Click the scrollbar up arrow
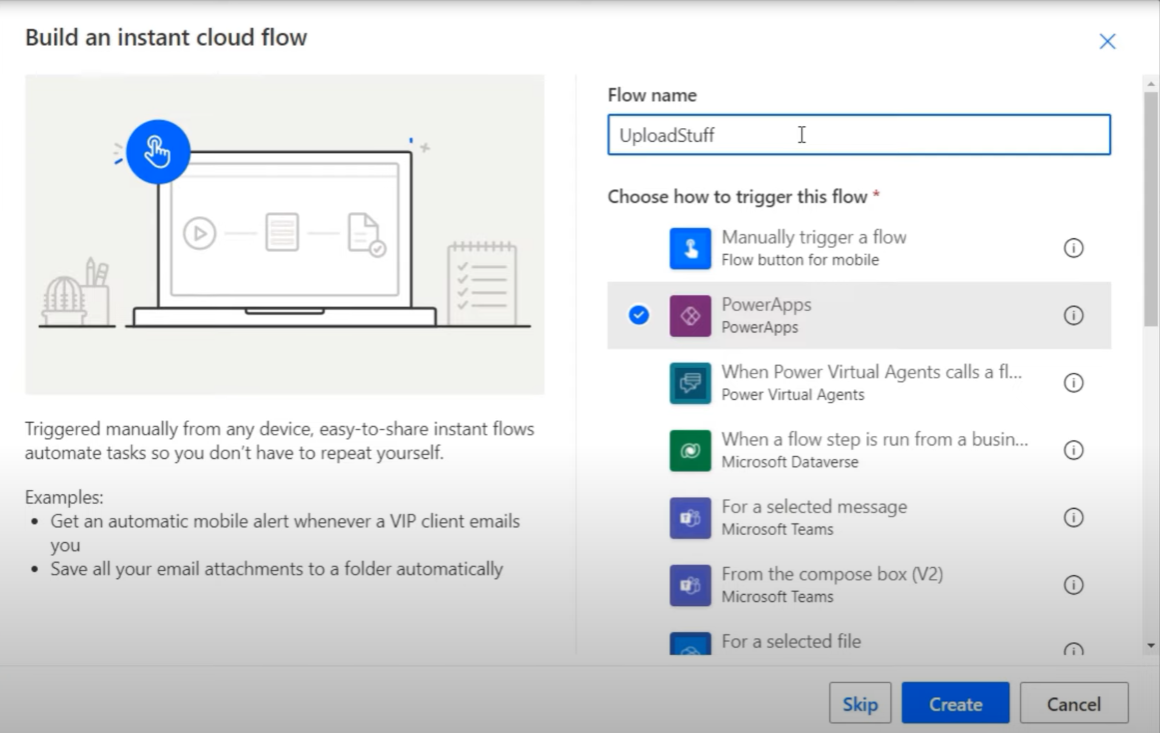 pyautogui.click(x=1150, y=84)
